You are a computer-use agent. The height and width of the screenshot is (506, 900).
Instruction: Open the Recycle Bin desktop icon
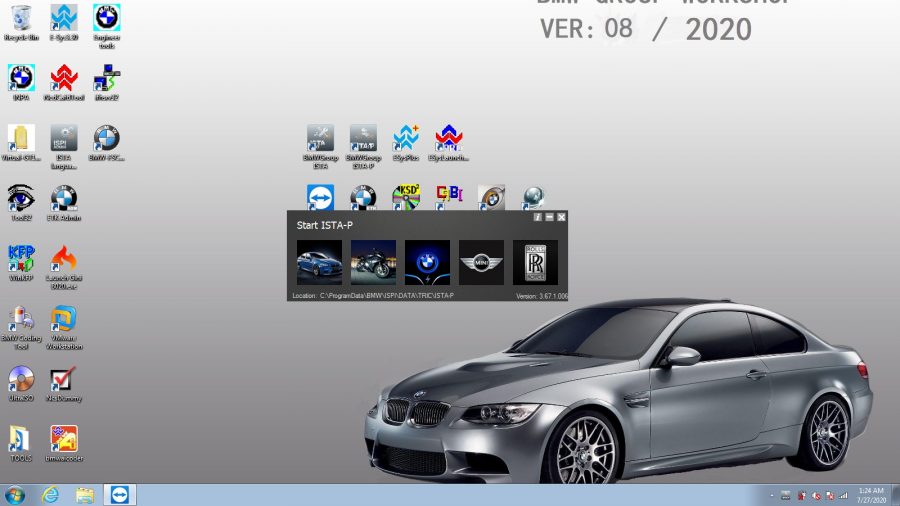click(21, 23)
